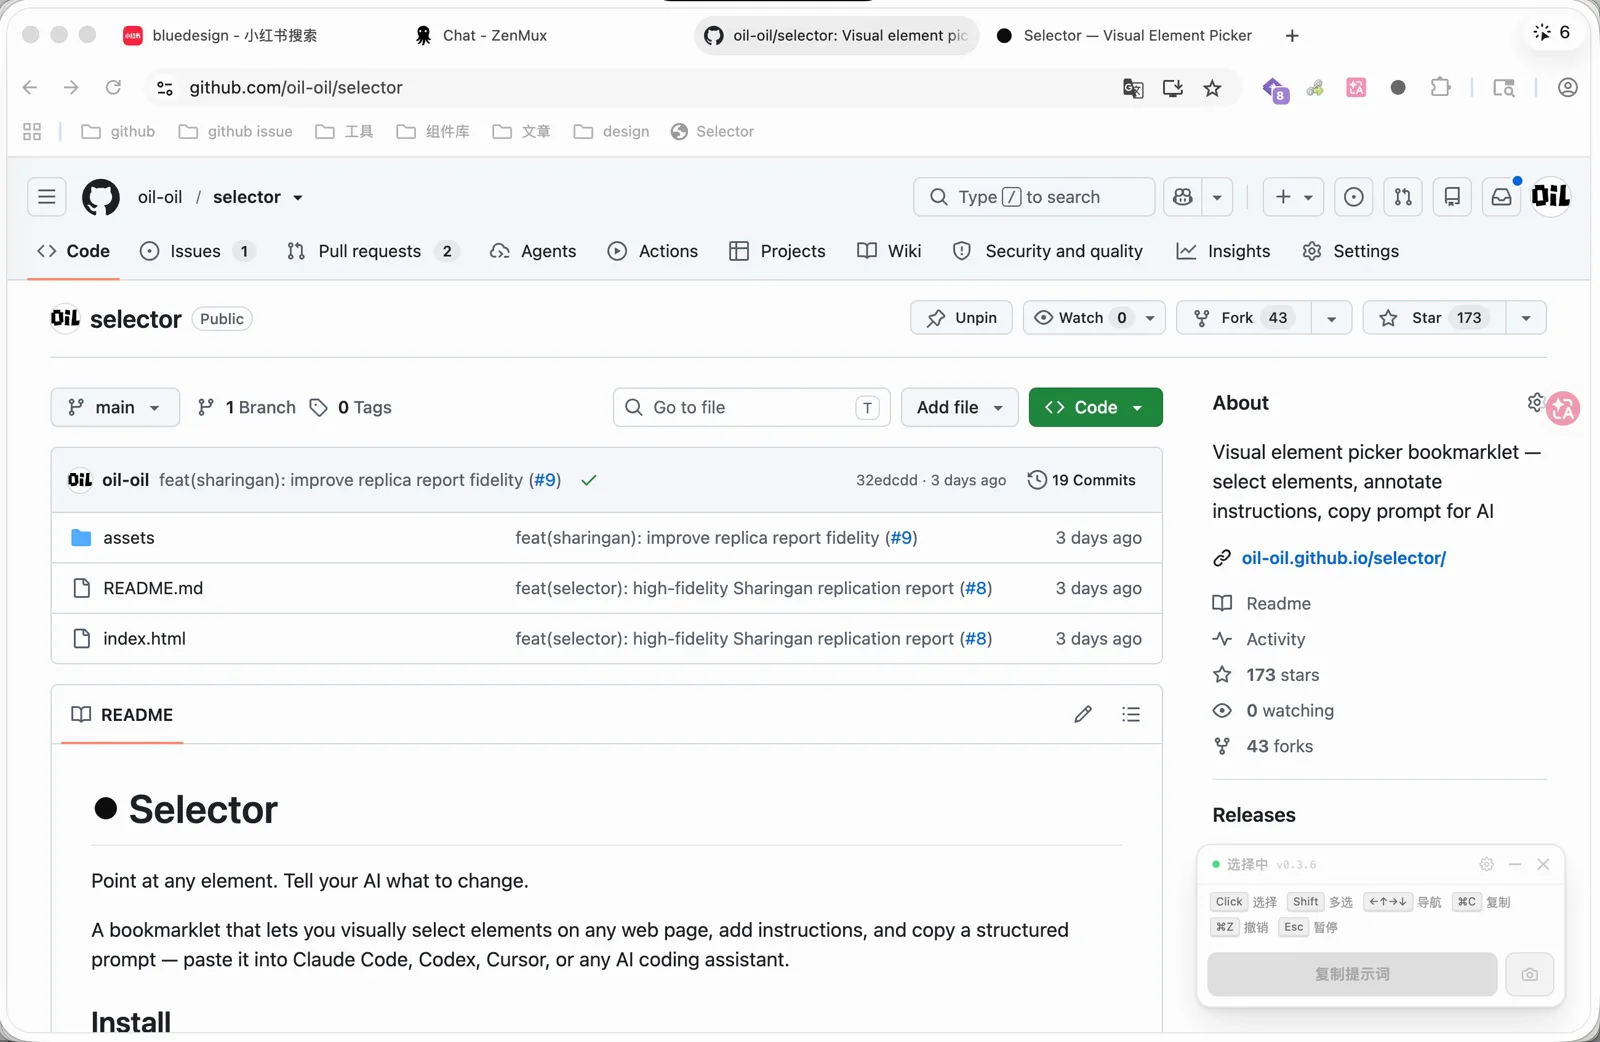1600x1042 pixels.
Task: Click the install app icon in address bar
Action: [x=1173, y=88]
